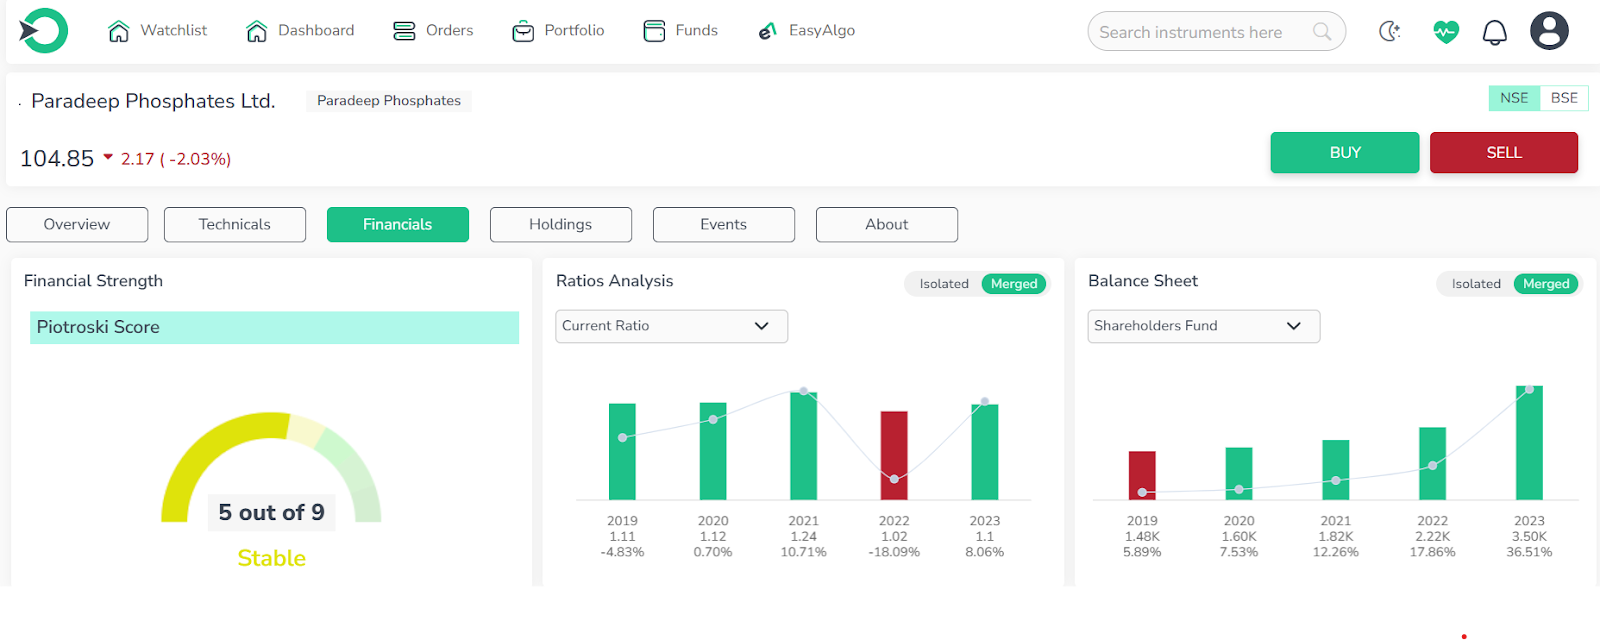
Task: Click the Watchlist house icon
Action: (119, 31)
